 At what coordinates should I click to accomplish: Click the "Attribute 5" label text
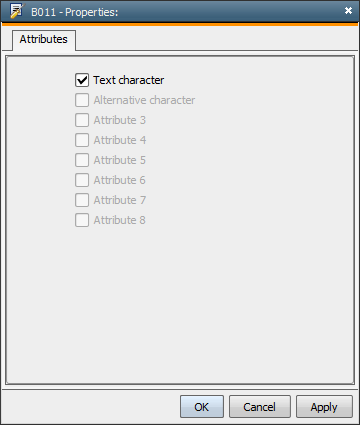120,160
